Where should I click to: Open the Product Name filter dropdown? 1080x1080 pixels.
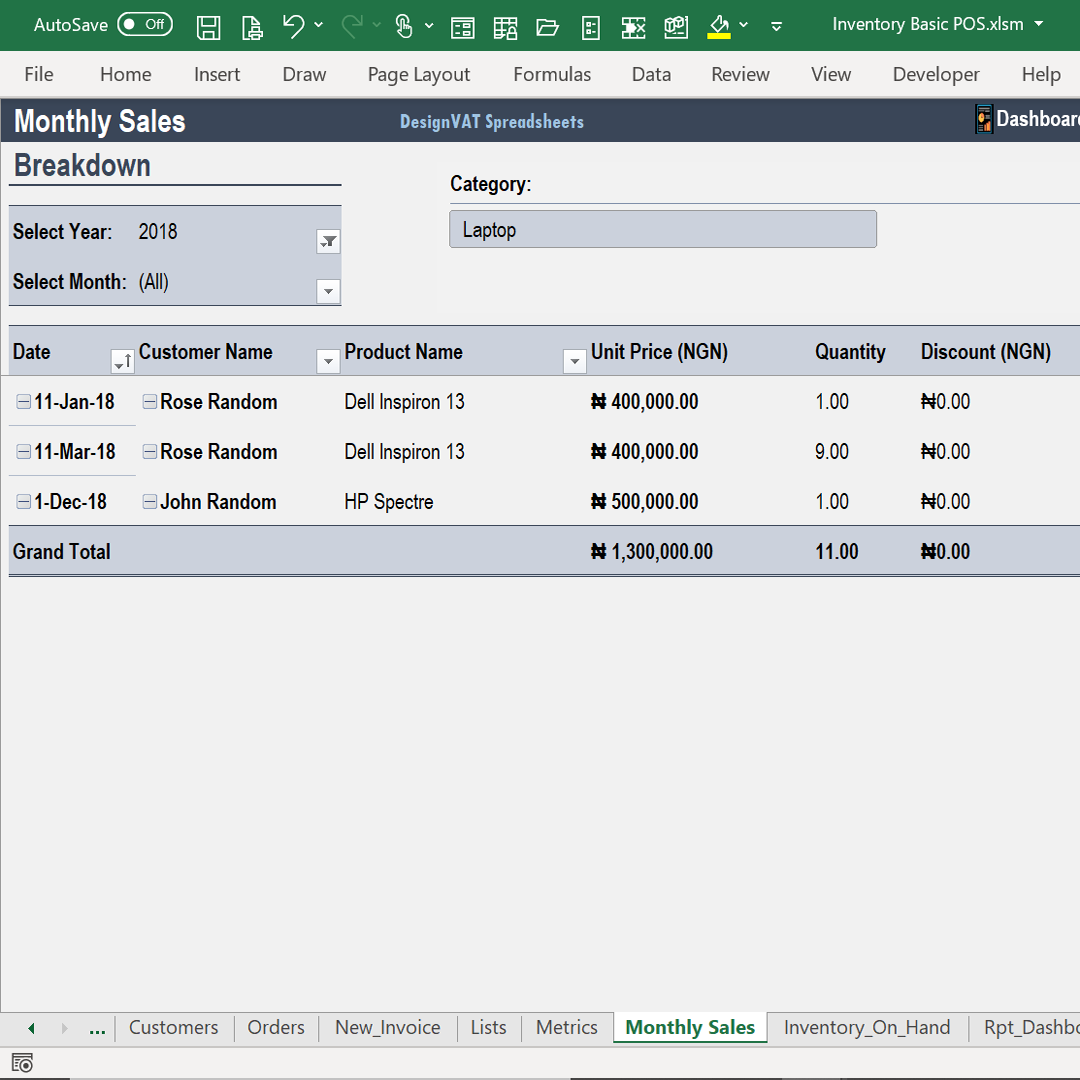pos(574,360)
